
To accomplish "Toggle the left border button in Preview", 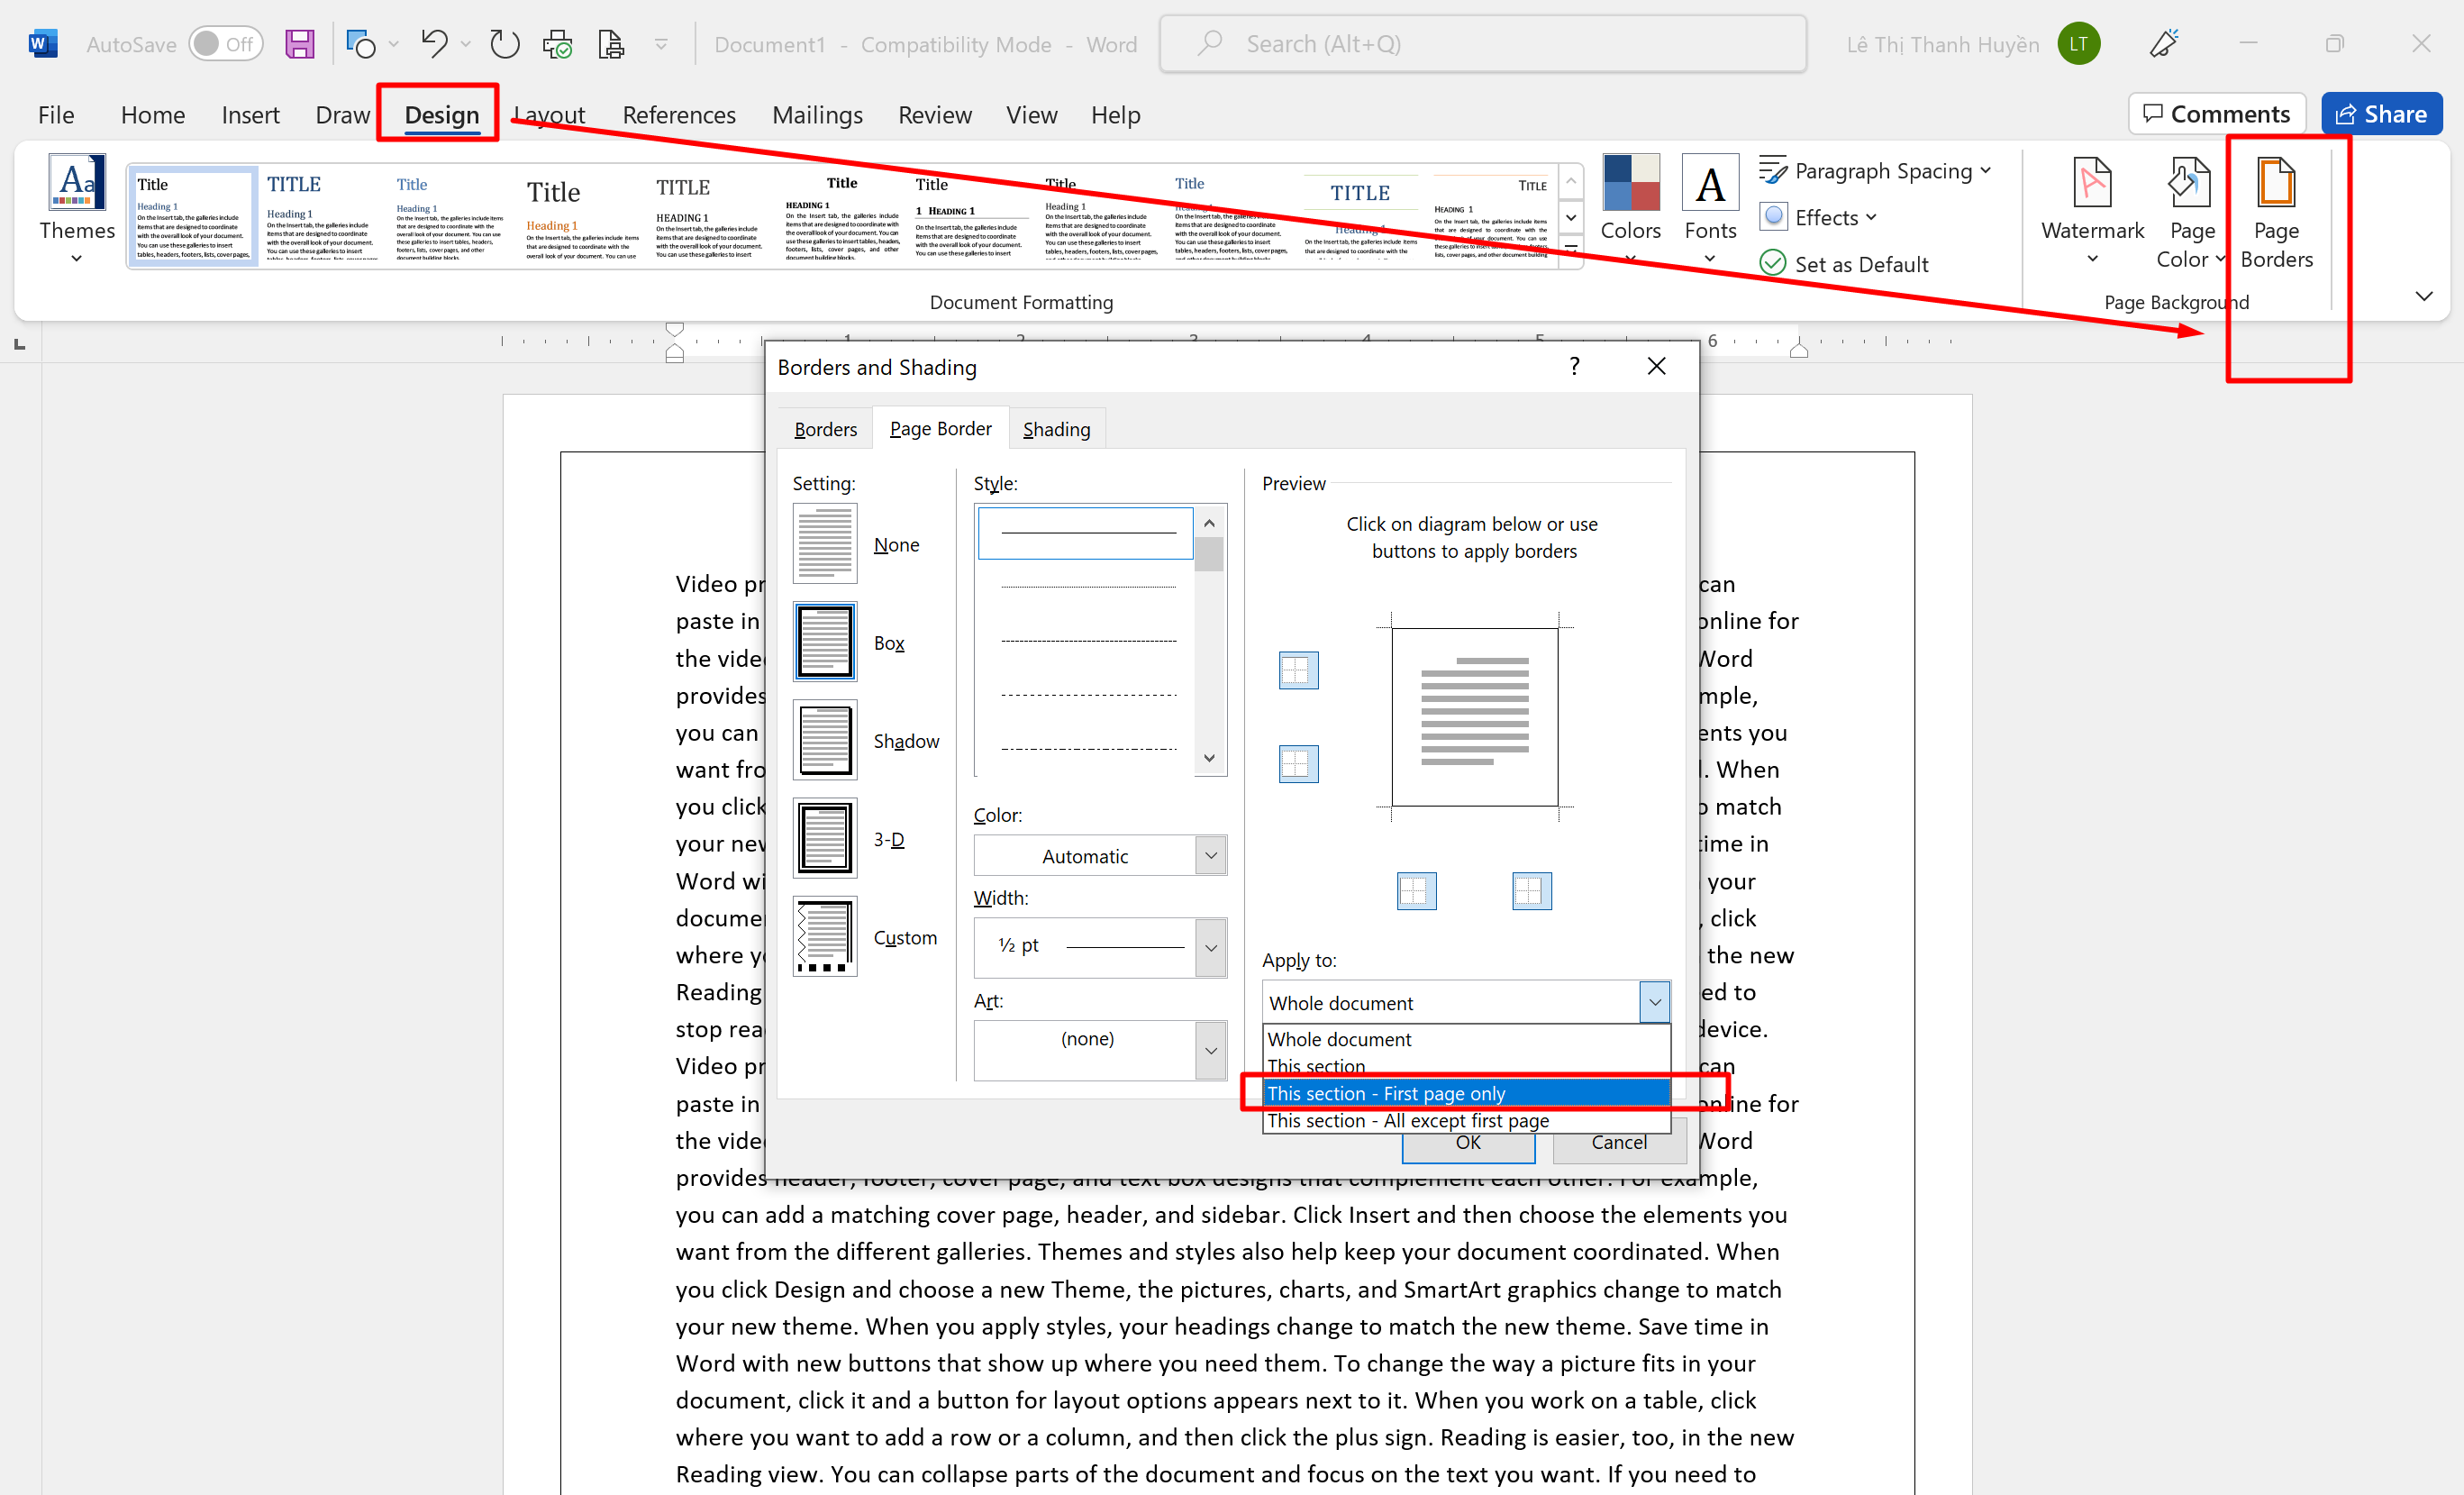I will pos(1416,890).
